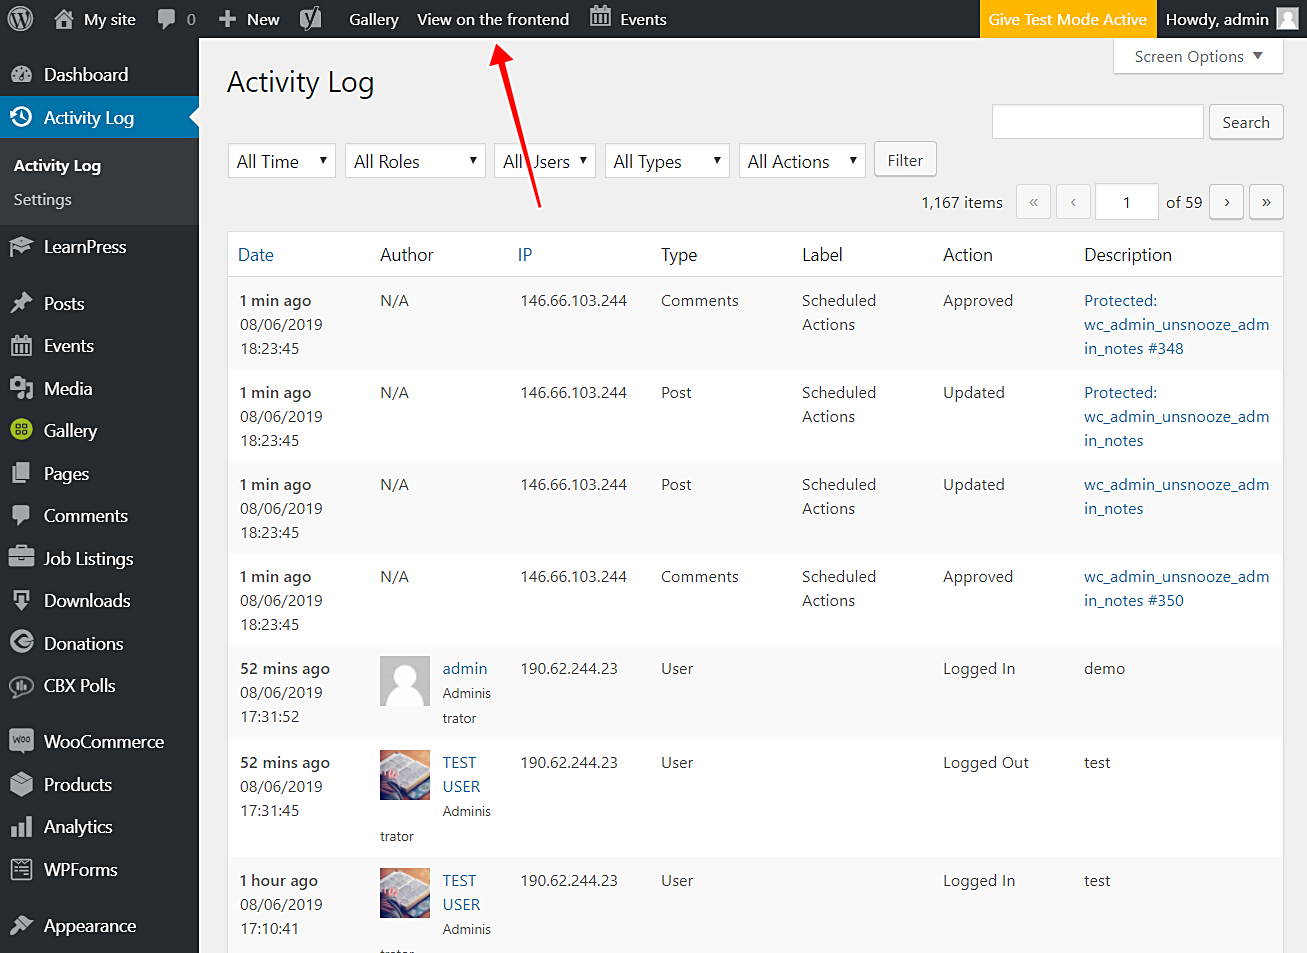The width and height of the screenshot is (1307, 953).
Task: Open WooCommerce from the sidebar
Action: (103, 742)
